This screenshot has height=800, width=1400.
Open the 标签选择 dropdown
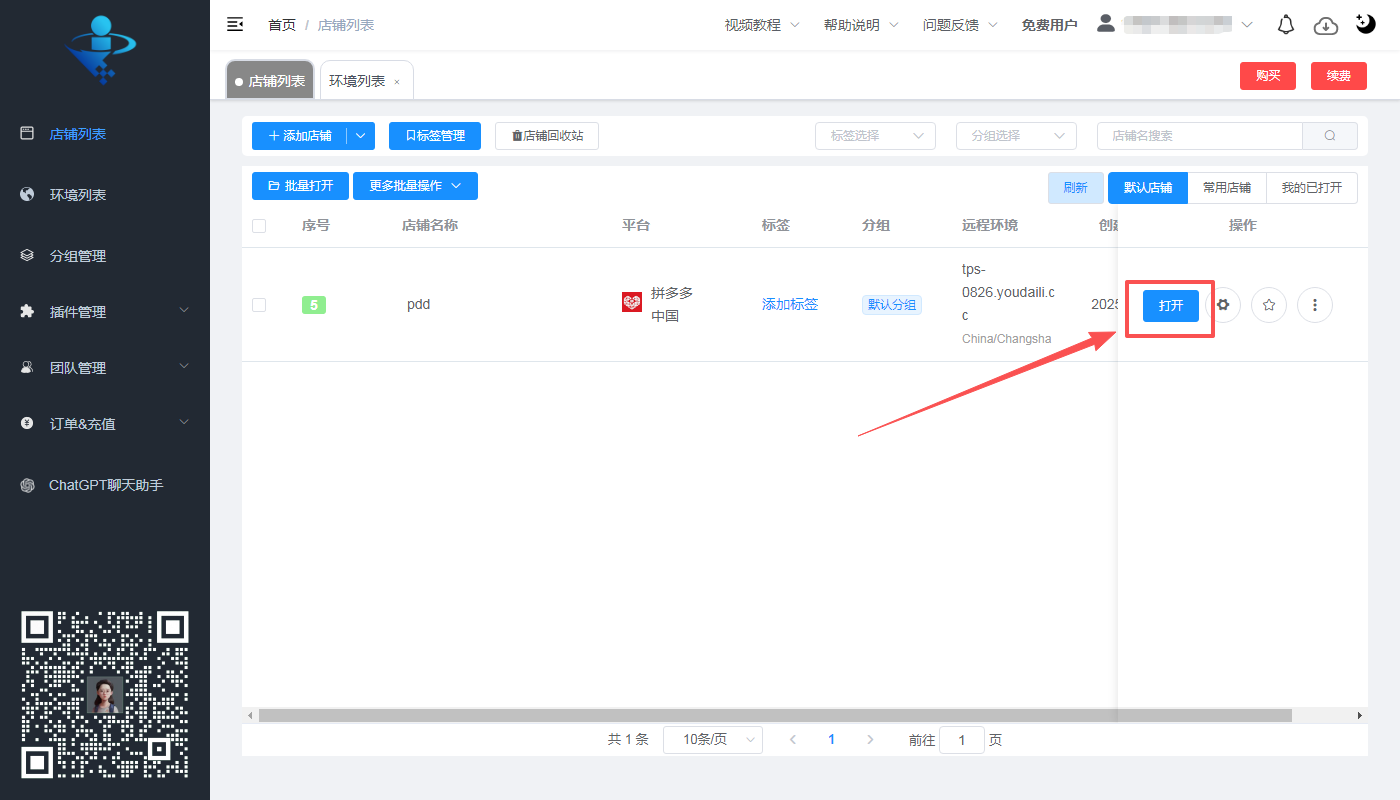tap(875, 135)
